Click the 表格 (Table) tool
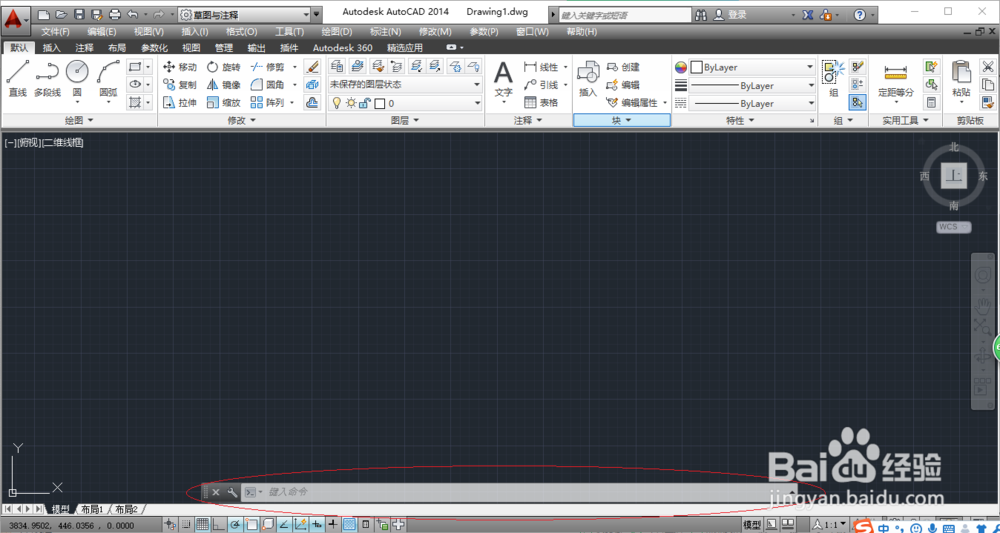Viewport: 1000px width, 533px height. (541, 102)
